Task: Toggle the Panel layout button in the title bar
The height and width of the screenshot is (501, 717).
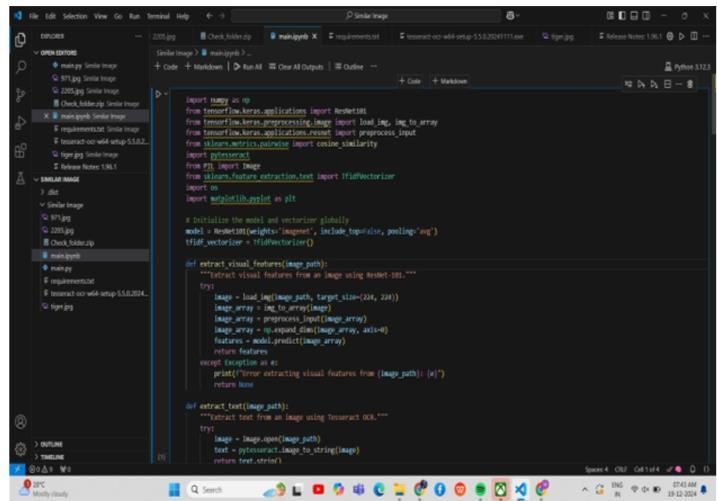Action: [634, 16]
